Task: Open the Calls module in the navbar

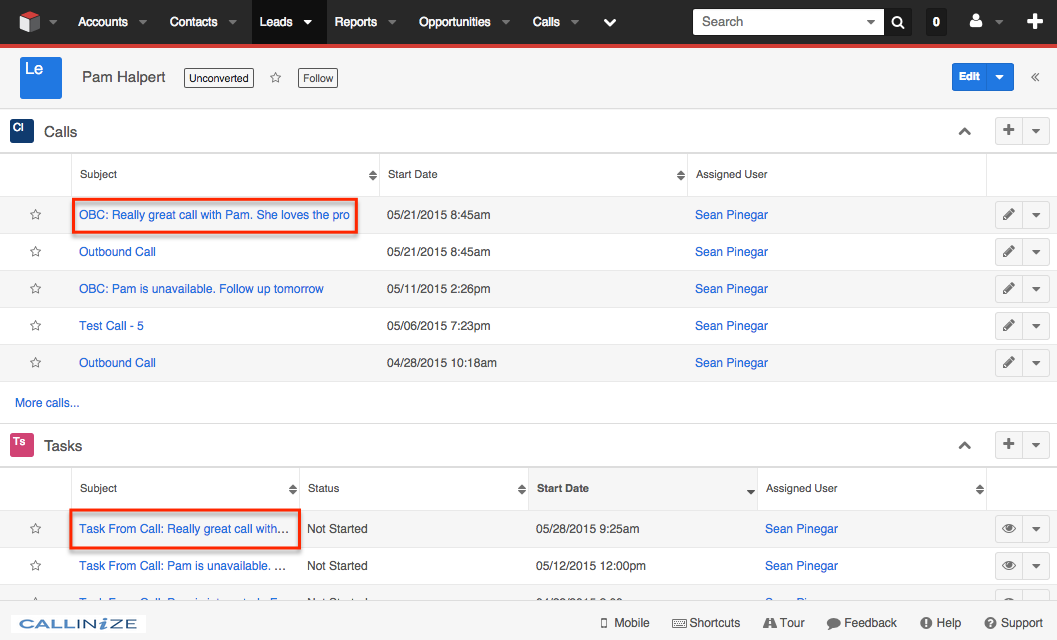Action: [x=546, y=22]
